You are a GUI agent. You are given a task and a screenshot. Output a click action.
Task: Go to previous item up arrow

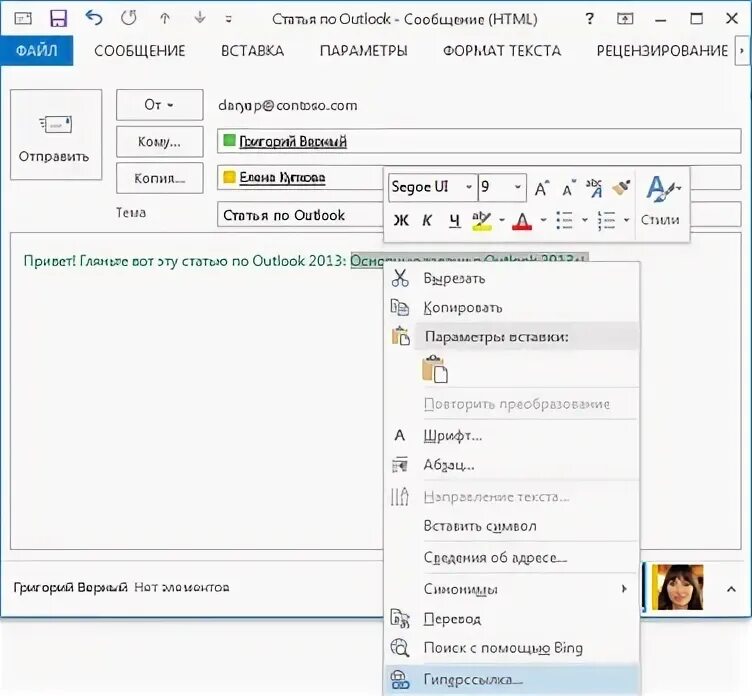tap(165, 18)
